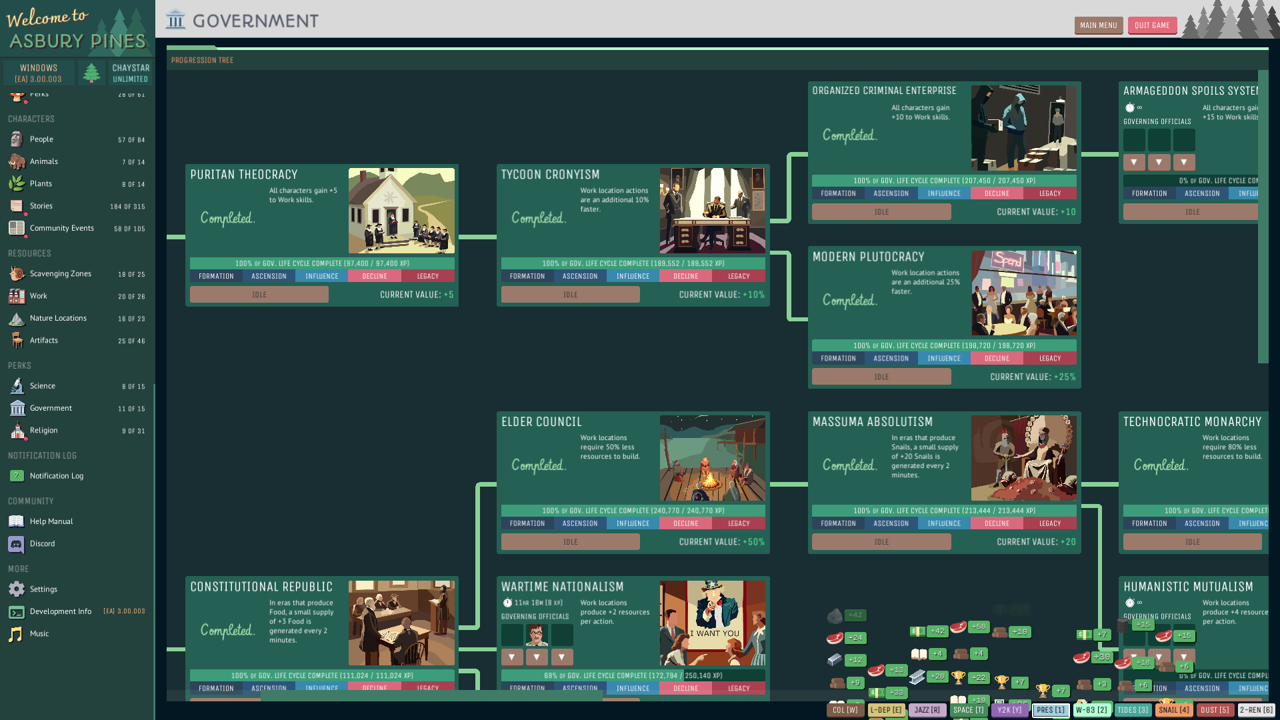Select the Plants leaf icon
Screen dimensions: 1280x720
tap(16, 184)
